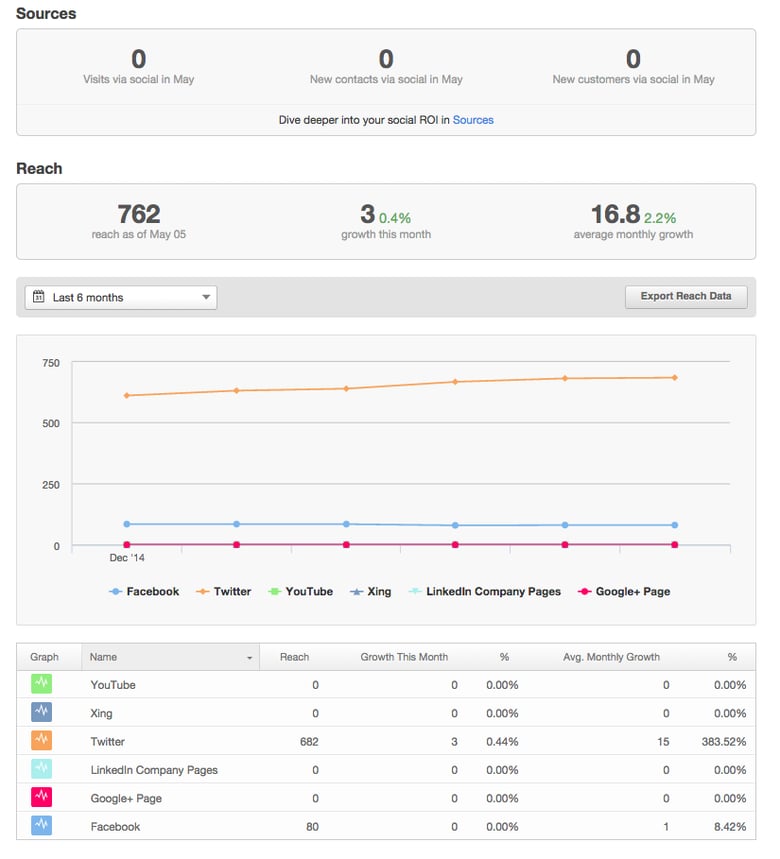Toggle the Google+ Page legend entry
Viewport: 780px width, 859px height.
[x=624, y=592]
